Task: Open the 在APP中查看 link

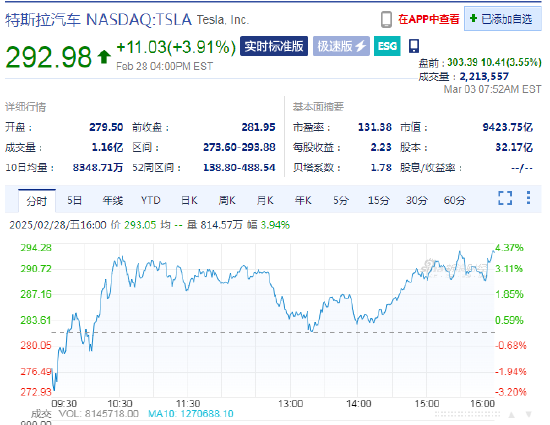Action: (429, 19)
